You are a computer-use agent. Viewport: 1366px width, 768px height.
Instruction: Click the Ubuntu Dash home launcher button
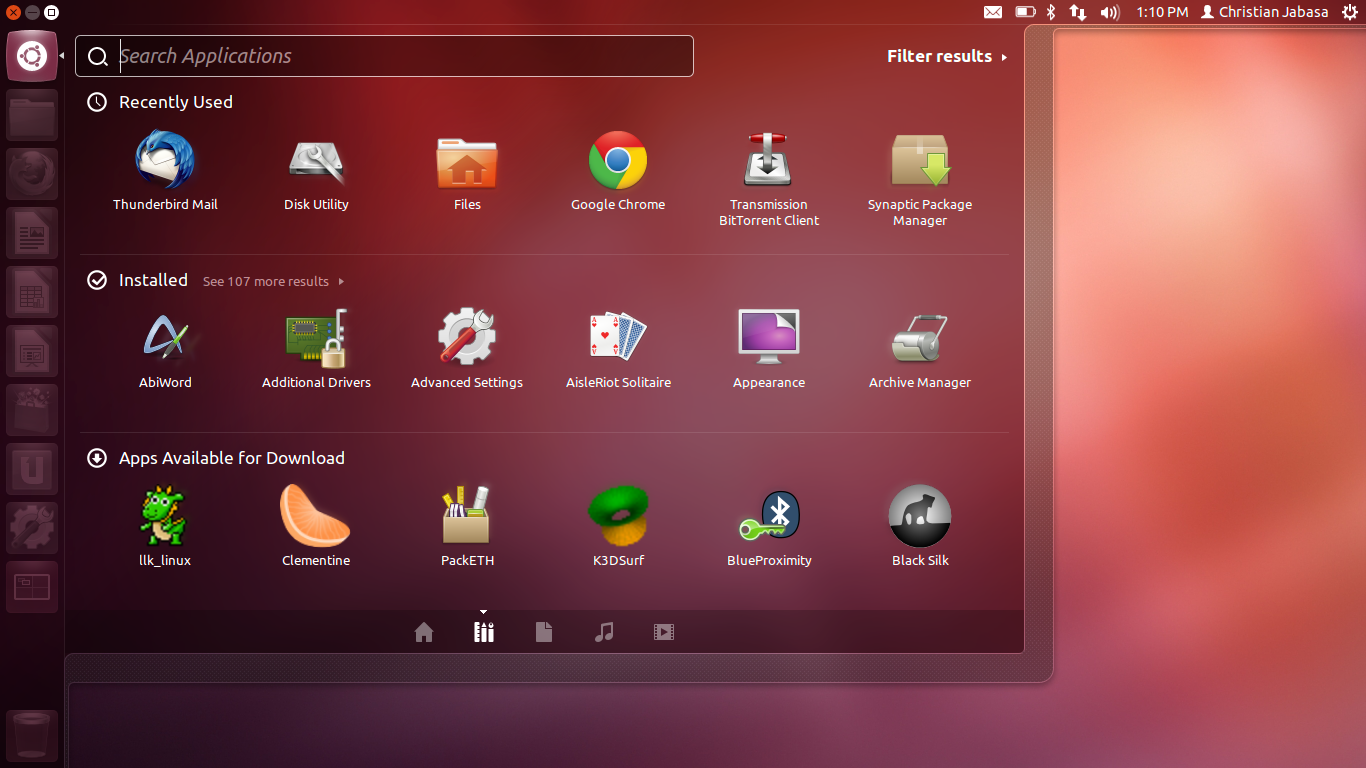pos(32,56)
